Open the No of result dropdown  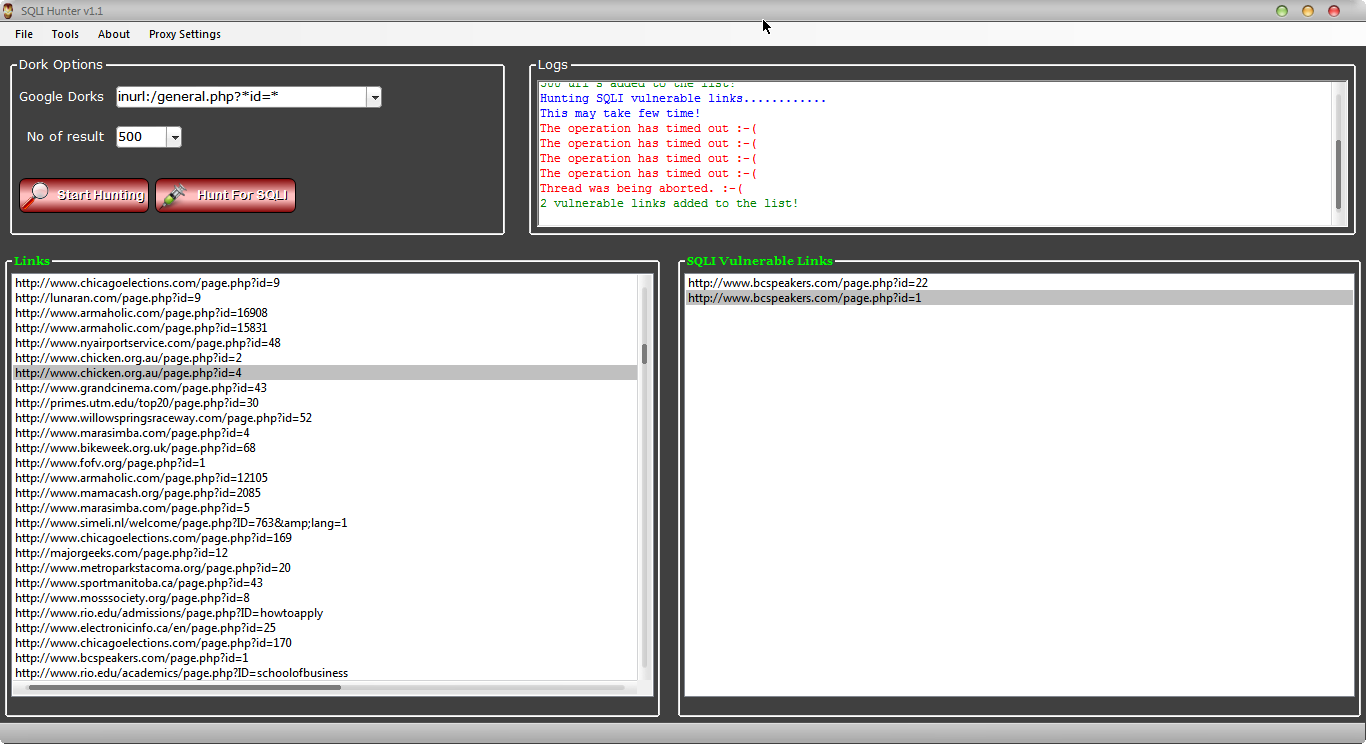[x=174, y=137]
